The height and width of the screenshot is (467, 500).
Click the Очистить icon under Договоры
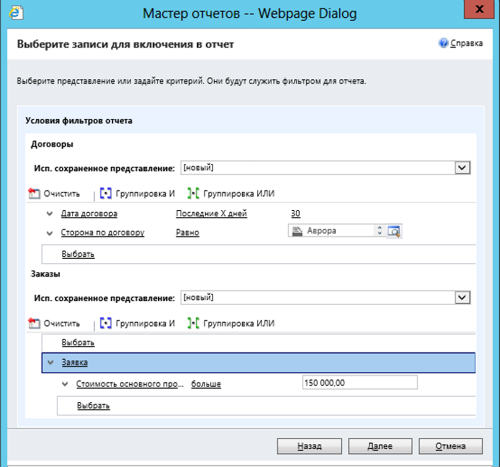[34, 194]
